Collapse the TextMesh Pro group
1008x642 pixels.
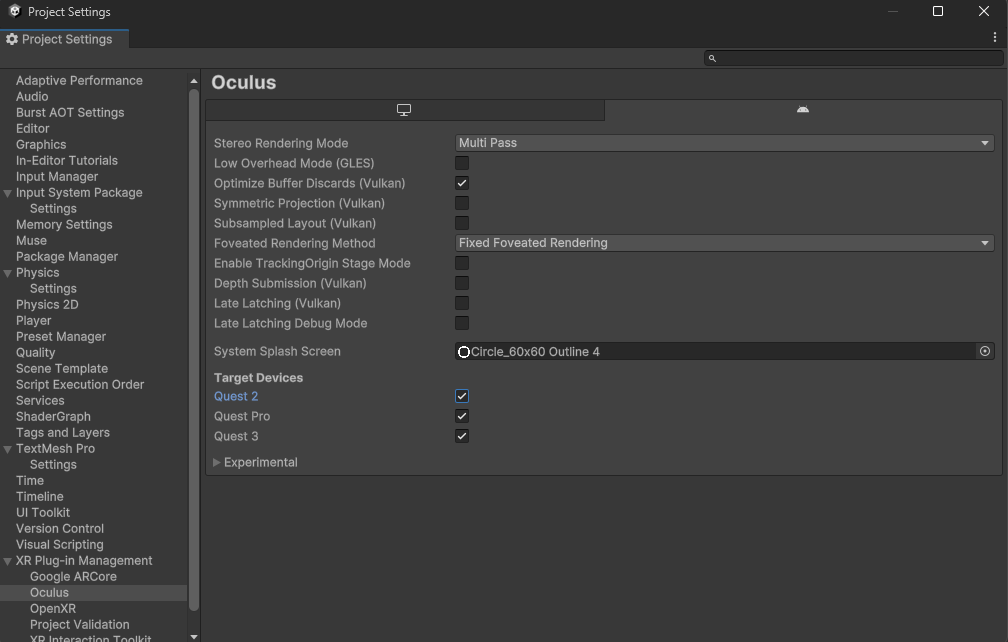8,449
